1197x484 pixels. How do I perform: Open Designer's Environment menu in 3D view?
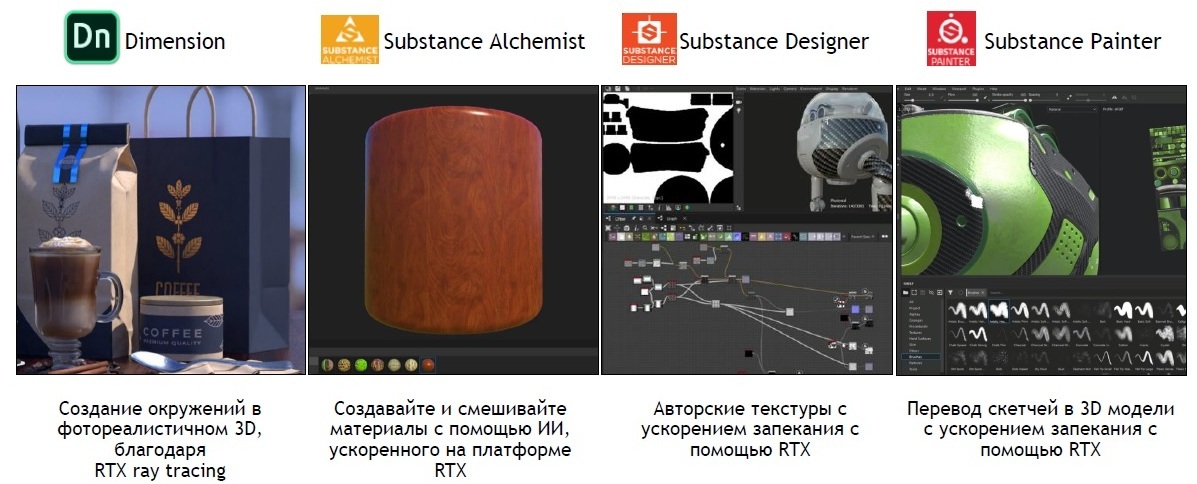(x=811, y=89)
